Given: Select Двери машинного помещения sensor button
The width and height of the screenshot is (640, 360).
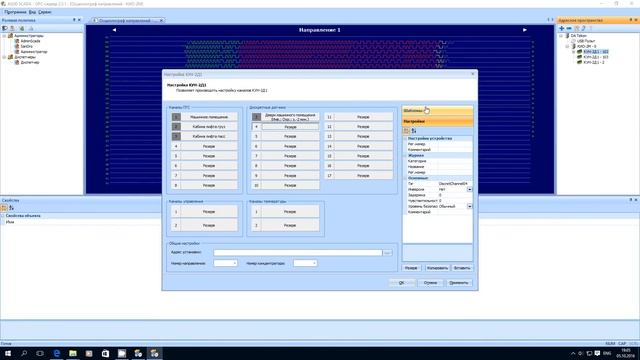Looking at the screenshot, I should point(290,117).
